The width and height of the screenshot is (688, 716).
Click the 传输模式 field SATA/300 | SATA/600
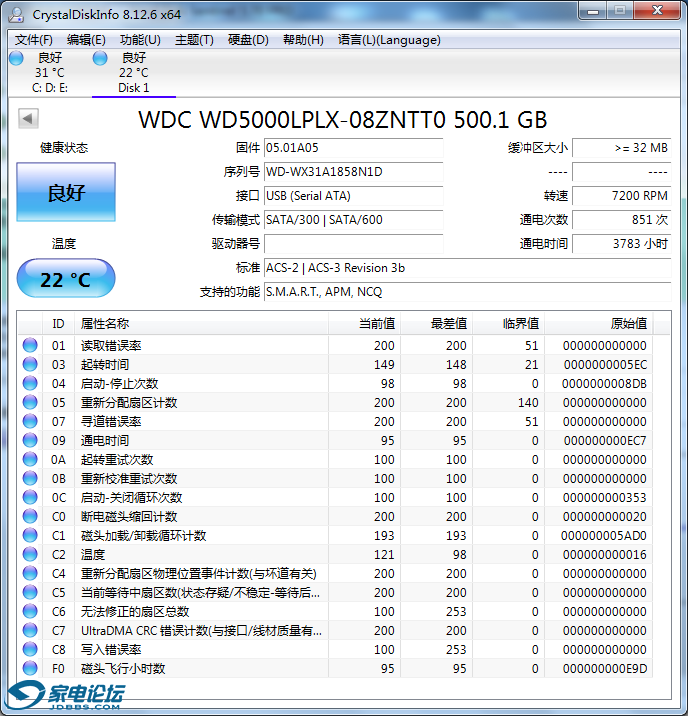pos(353,220)
